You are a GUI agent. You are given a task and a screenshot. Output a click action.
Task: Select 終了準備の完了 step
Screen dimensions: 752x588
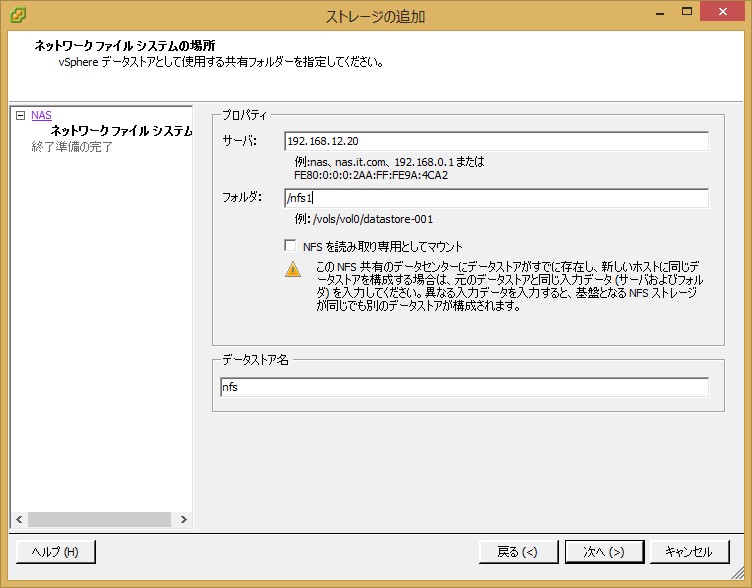coord(71,147)
